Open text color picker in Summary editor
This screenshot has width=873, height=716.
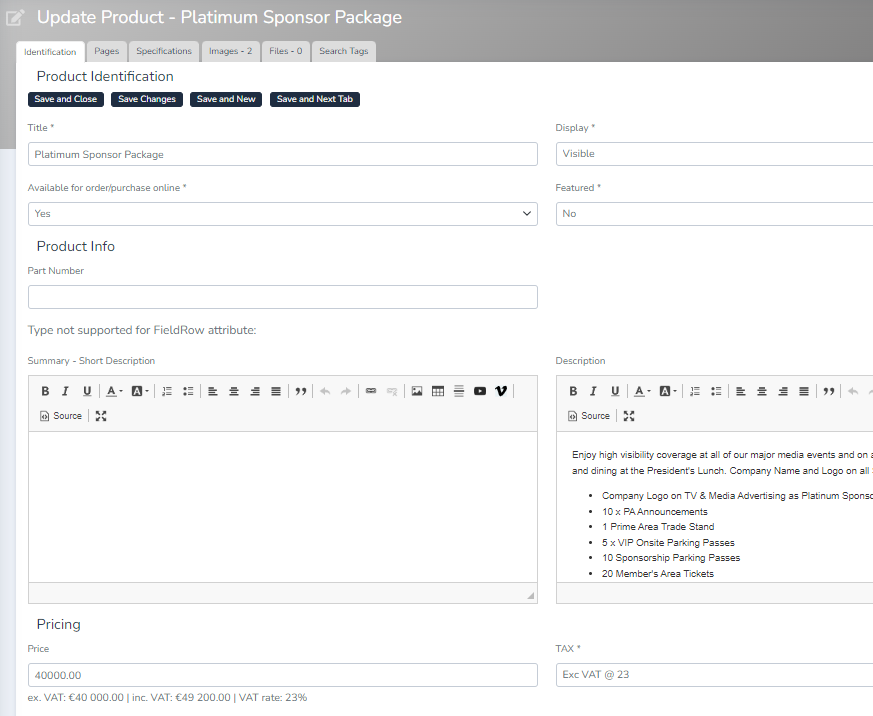(114, 391)
